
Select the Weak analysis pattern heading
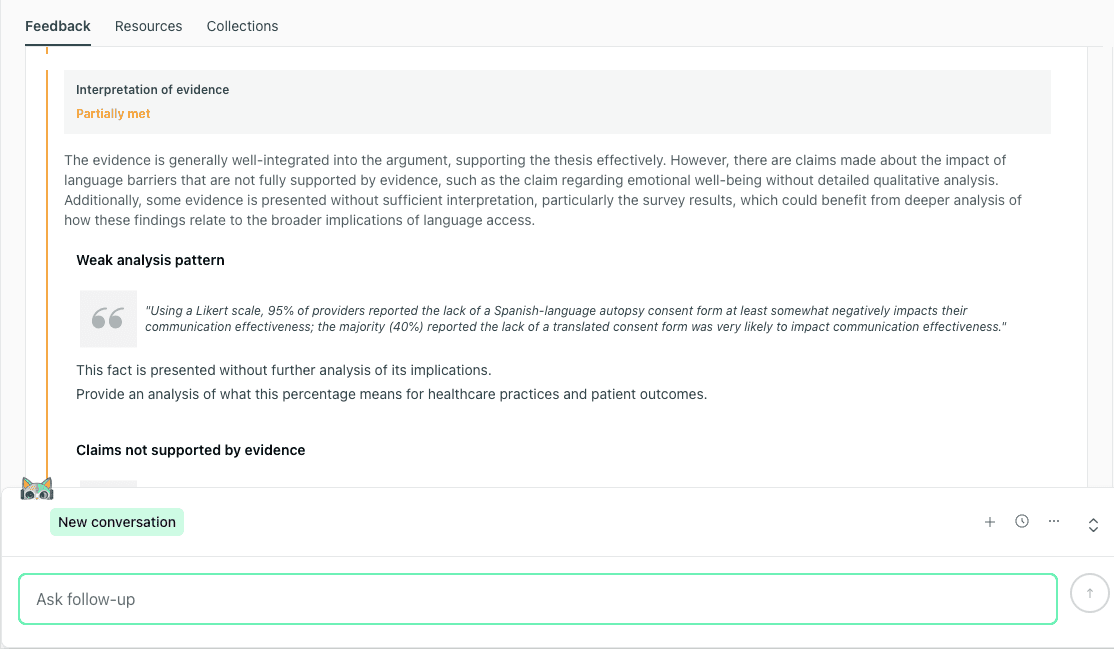(150, 260)
